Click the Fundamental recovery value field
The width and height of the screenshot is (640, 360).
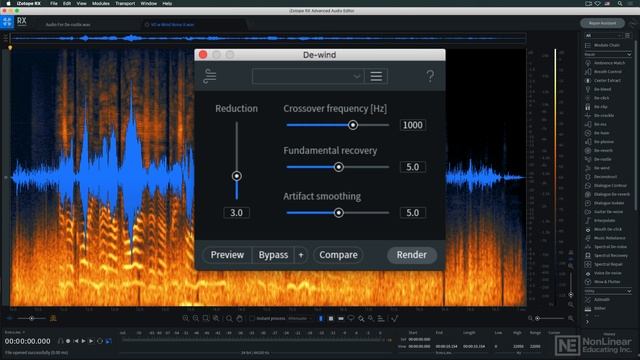pyautogui.click(x=413, y=167)
